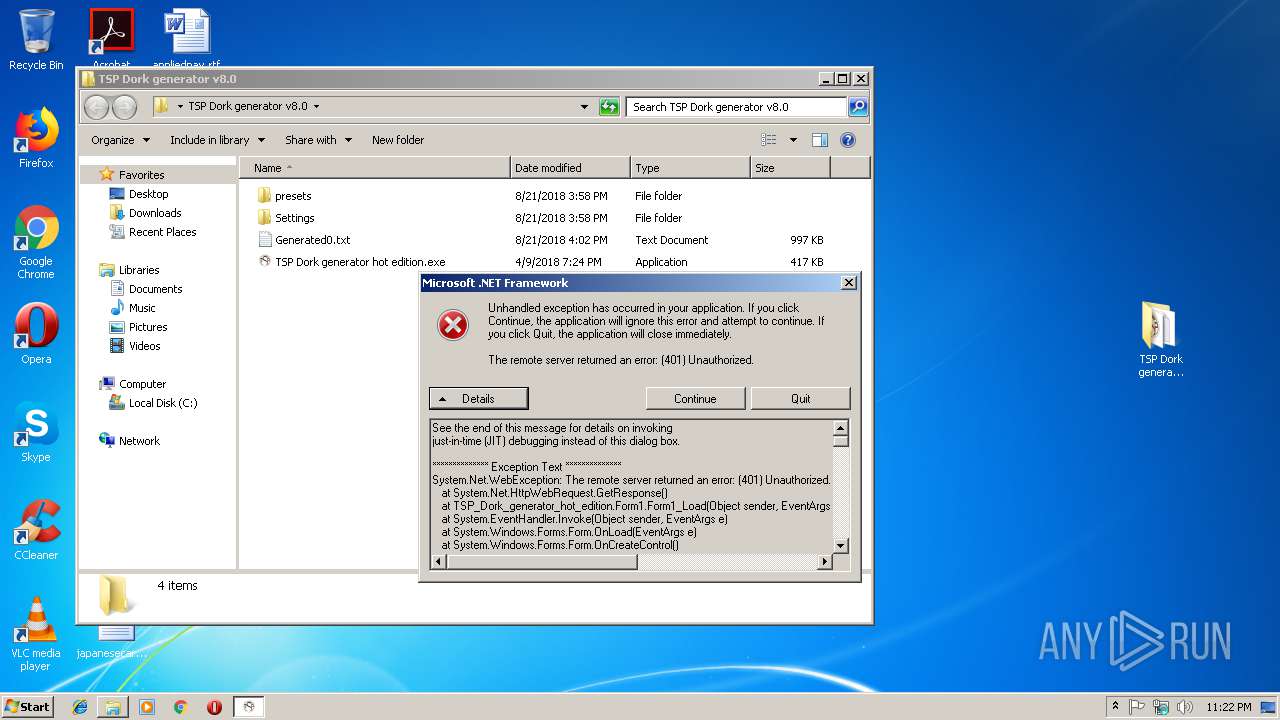Sort files by the Name column header
The width and height of the screenshot is (1280, 720).
tap(375, 168)
